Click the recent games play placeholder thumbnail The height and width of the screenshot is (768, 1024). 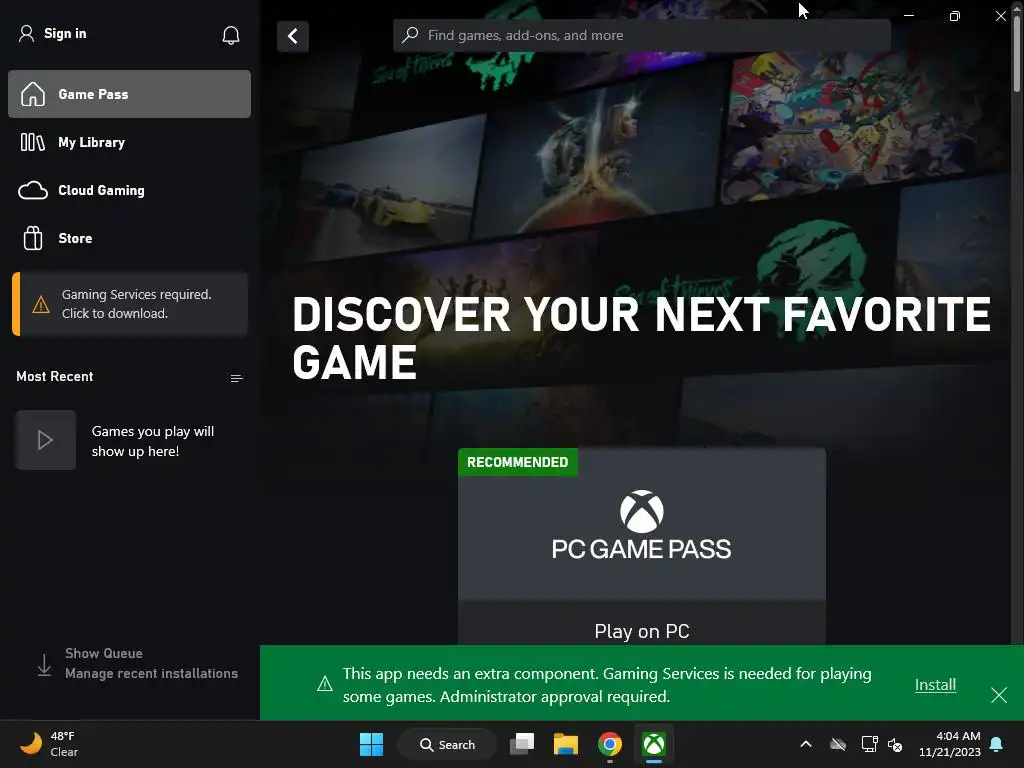[46, 440]
